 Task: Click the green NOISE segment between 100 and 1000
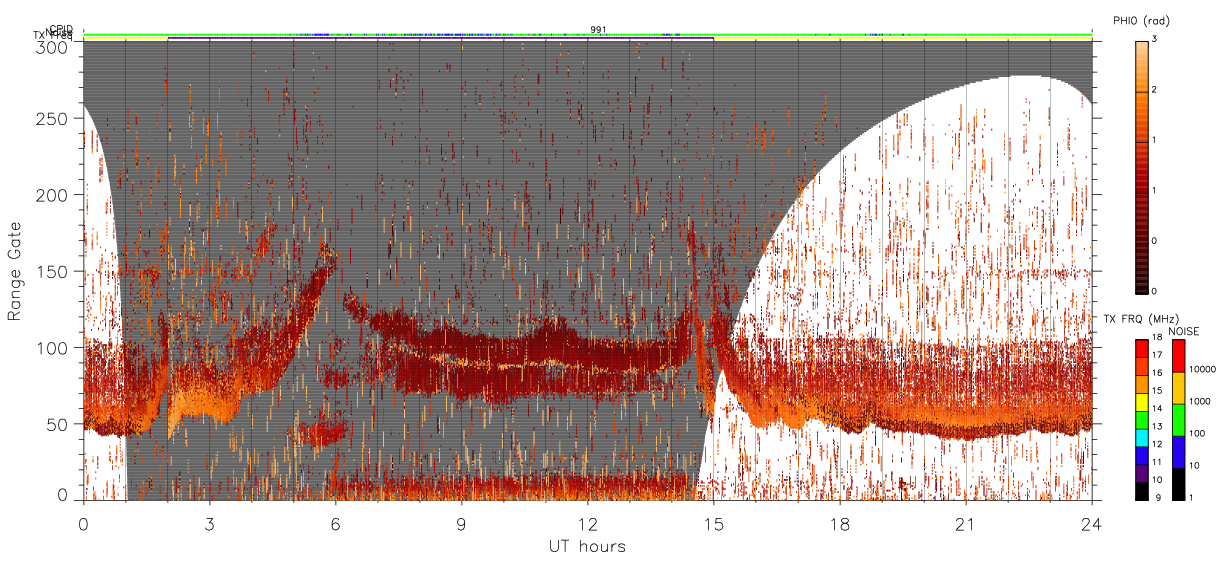pyautogui.click(x=1181, y=420)
